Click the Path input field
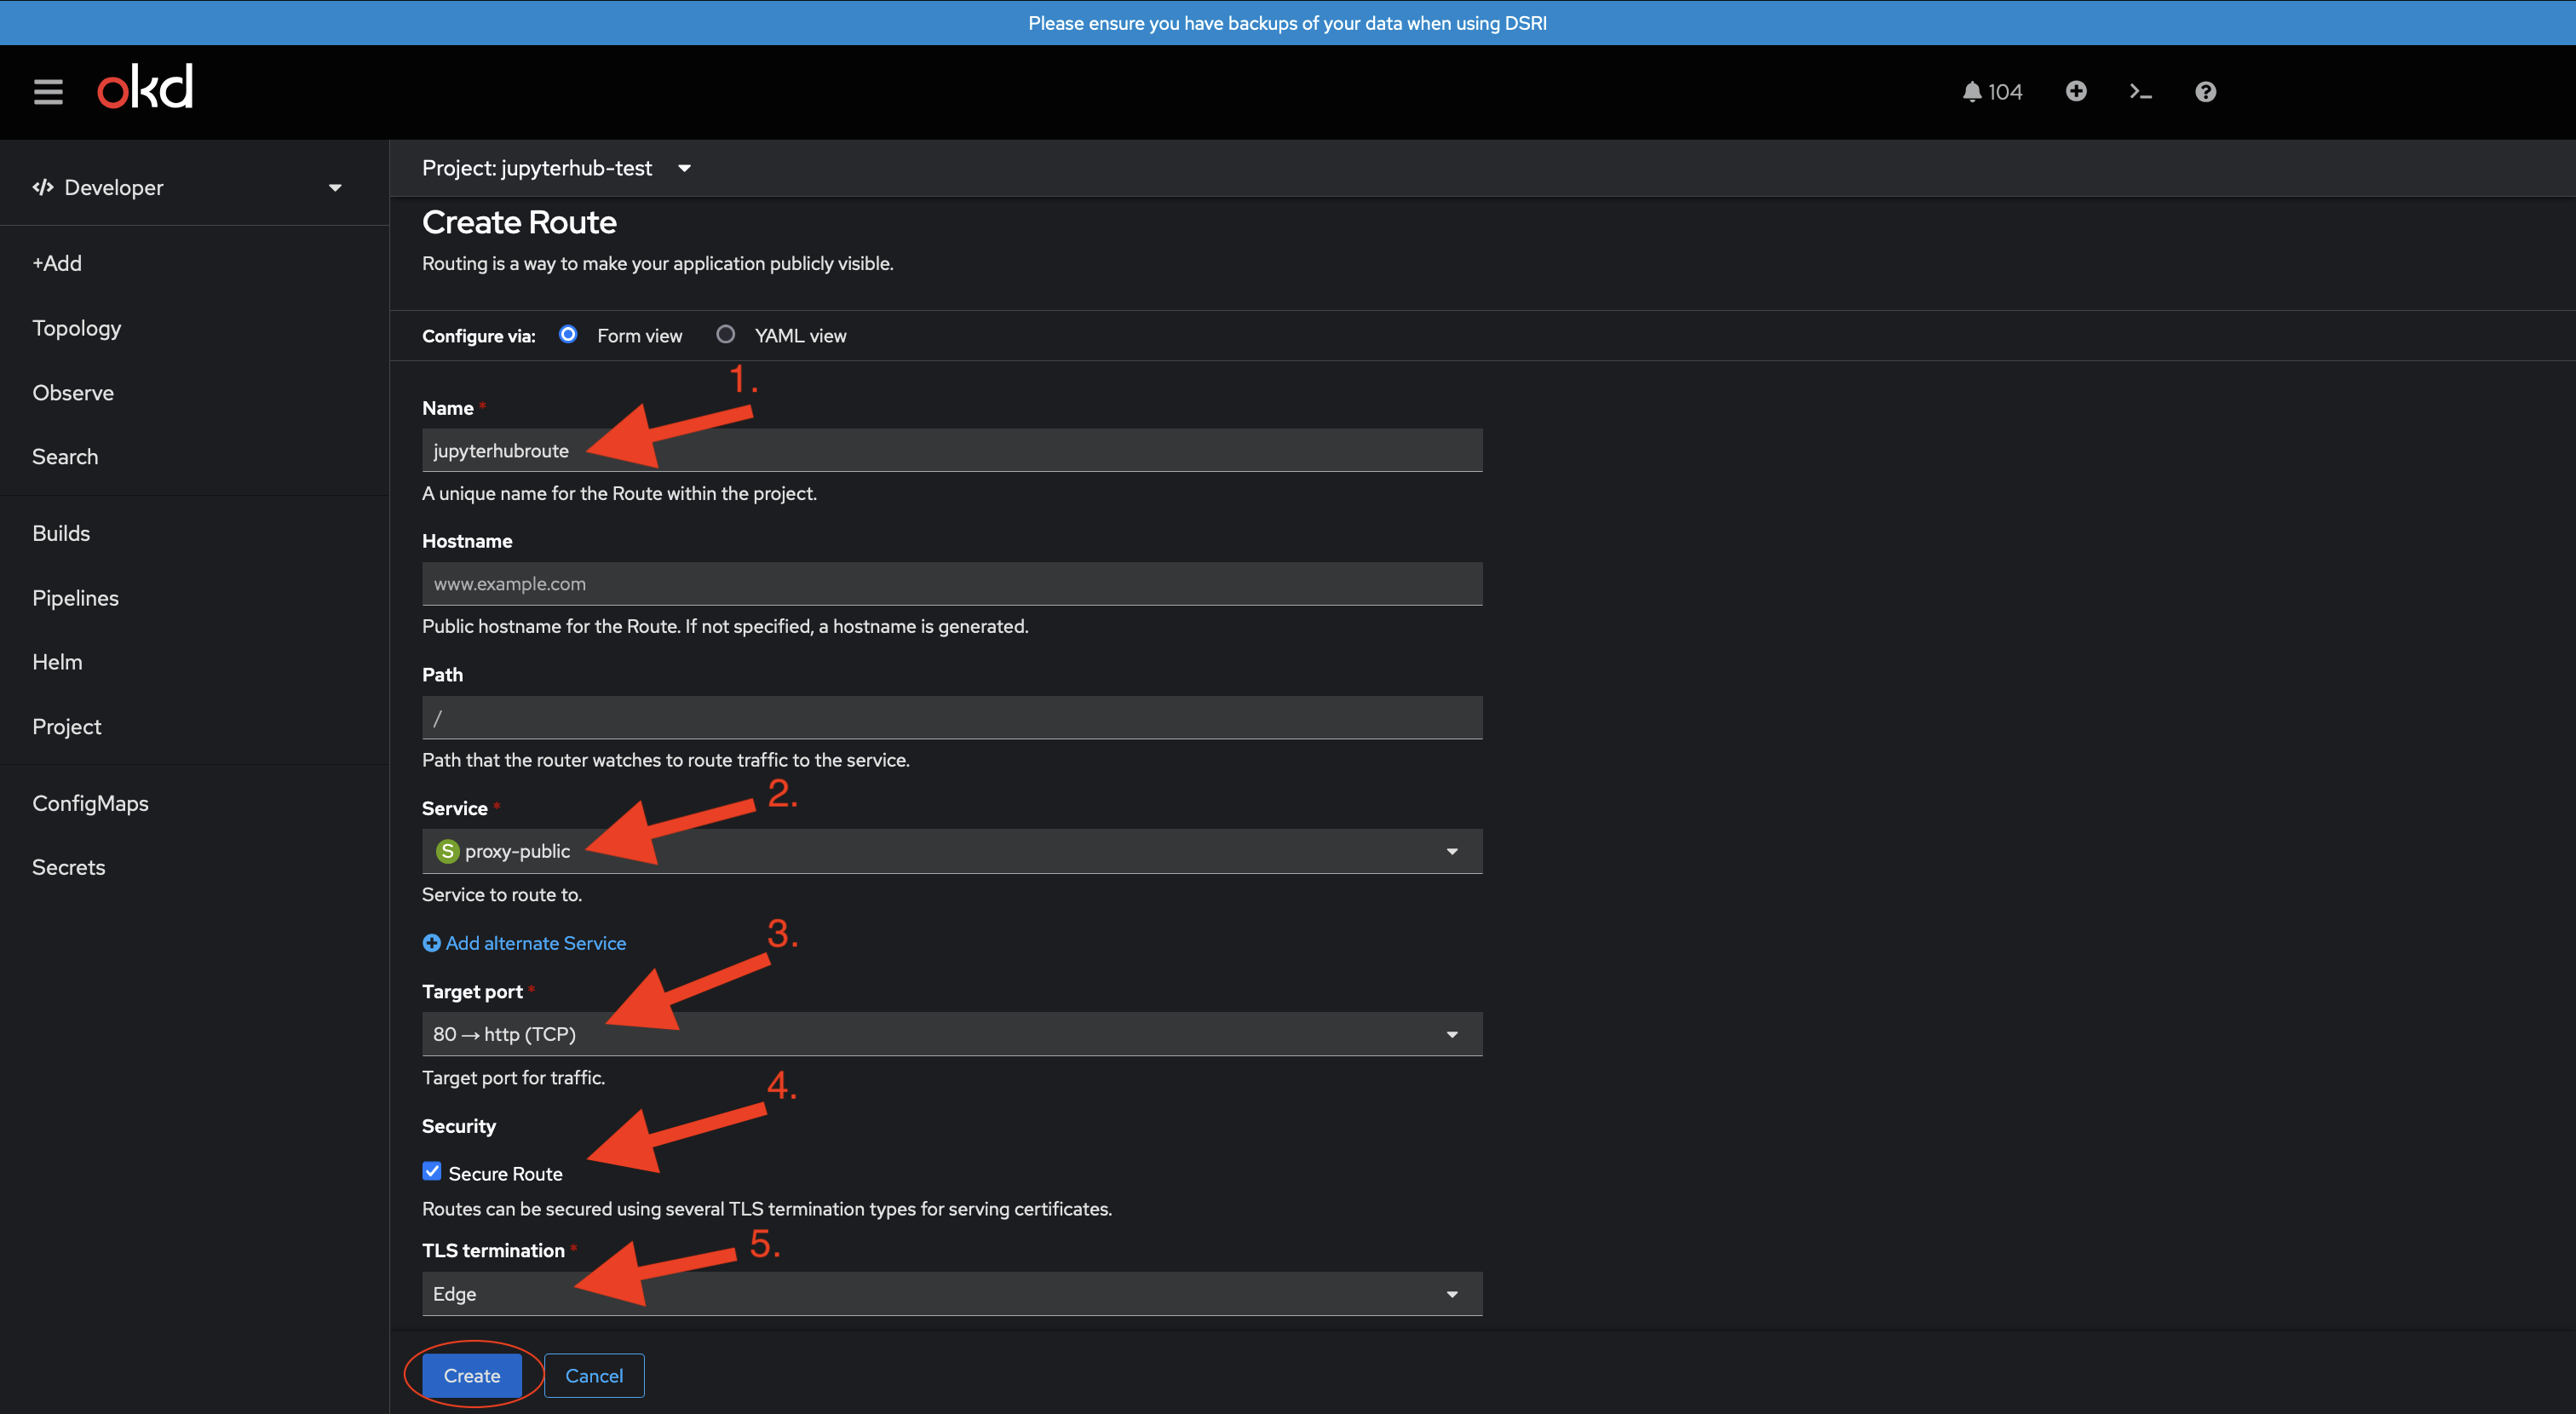Screen dimensions: 2576x1414 (x=952, y=718)
